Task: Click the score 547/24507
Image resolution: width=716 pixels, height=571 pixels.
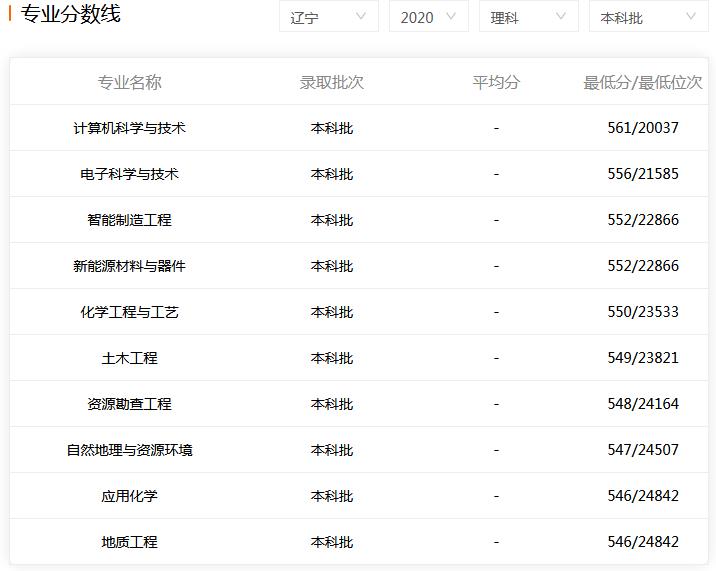Action: [x=643, y=450]
